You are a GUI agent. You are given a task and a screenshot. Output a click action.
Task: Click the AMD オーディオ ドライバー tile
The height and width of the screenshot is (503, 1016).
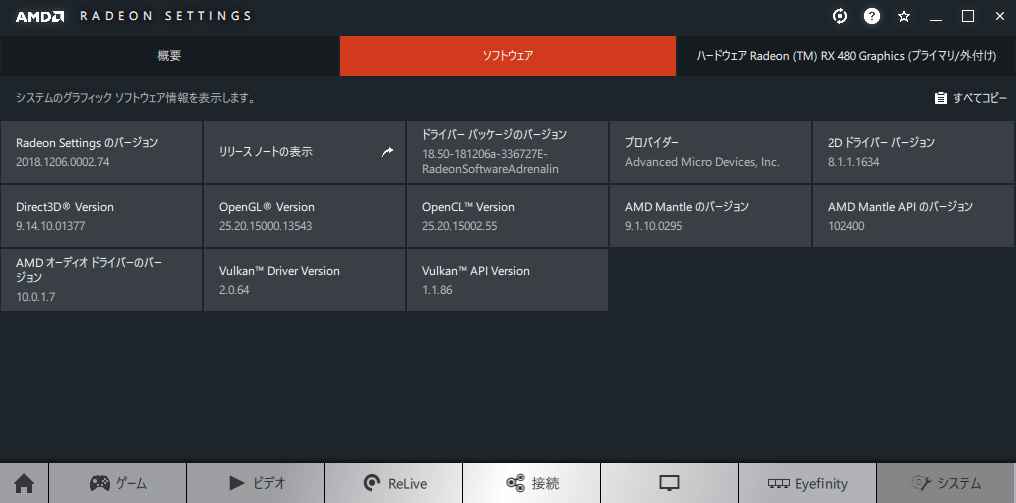pos(101,280)
